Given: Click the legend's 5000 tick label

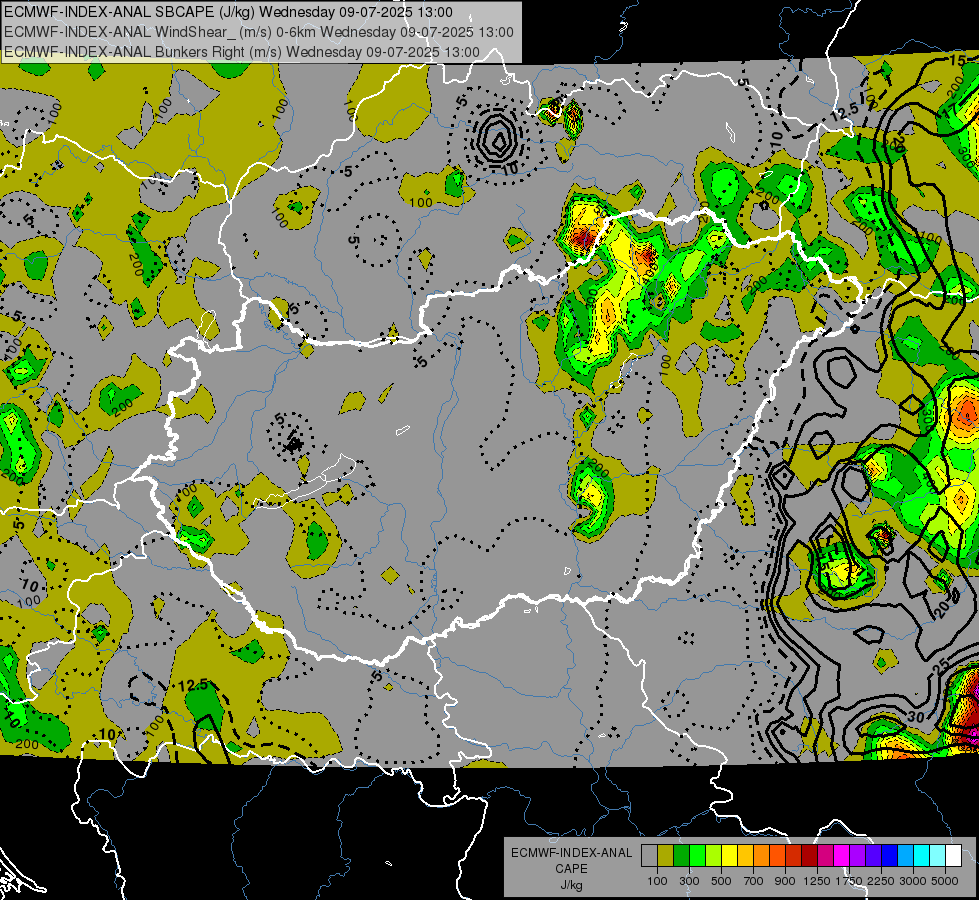Looking at the screenshot, I should (945, 881).
